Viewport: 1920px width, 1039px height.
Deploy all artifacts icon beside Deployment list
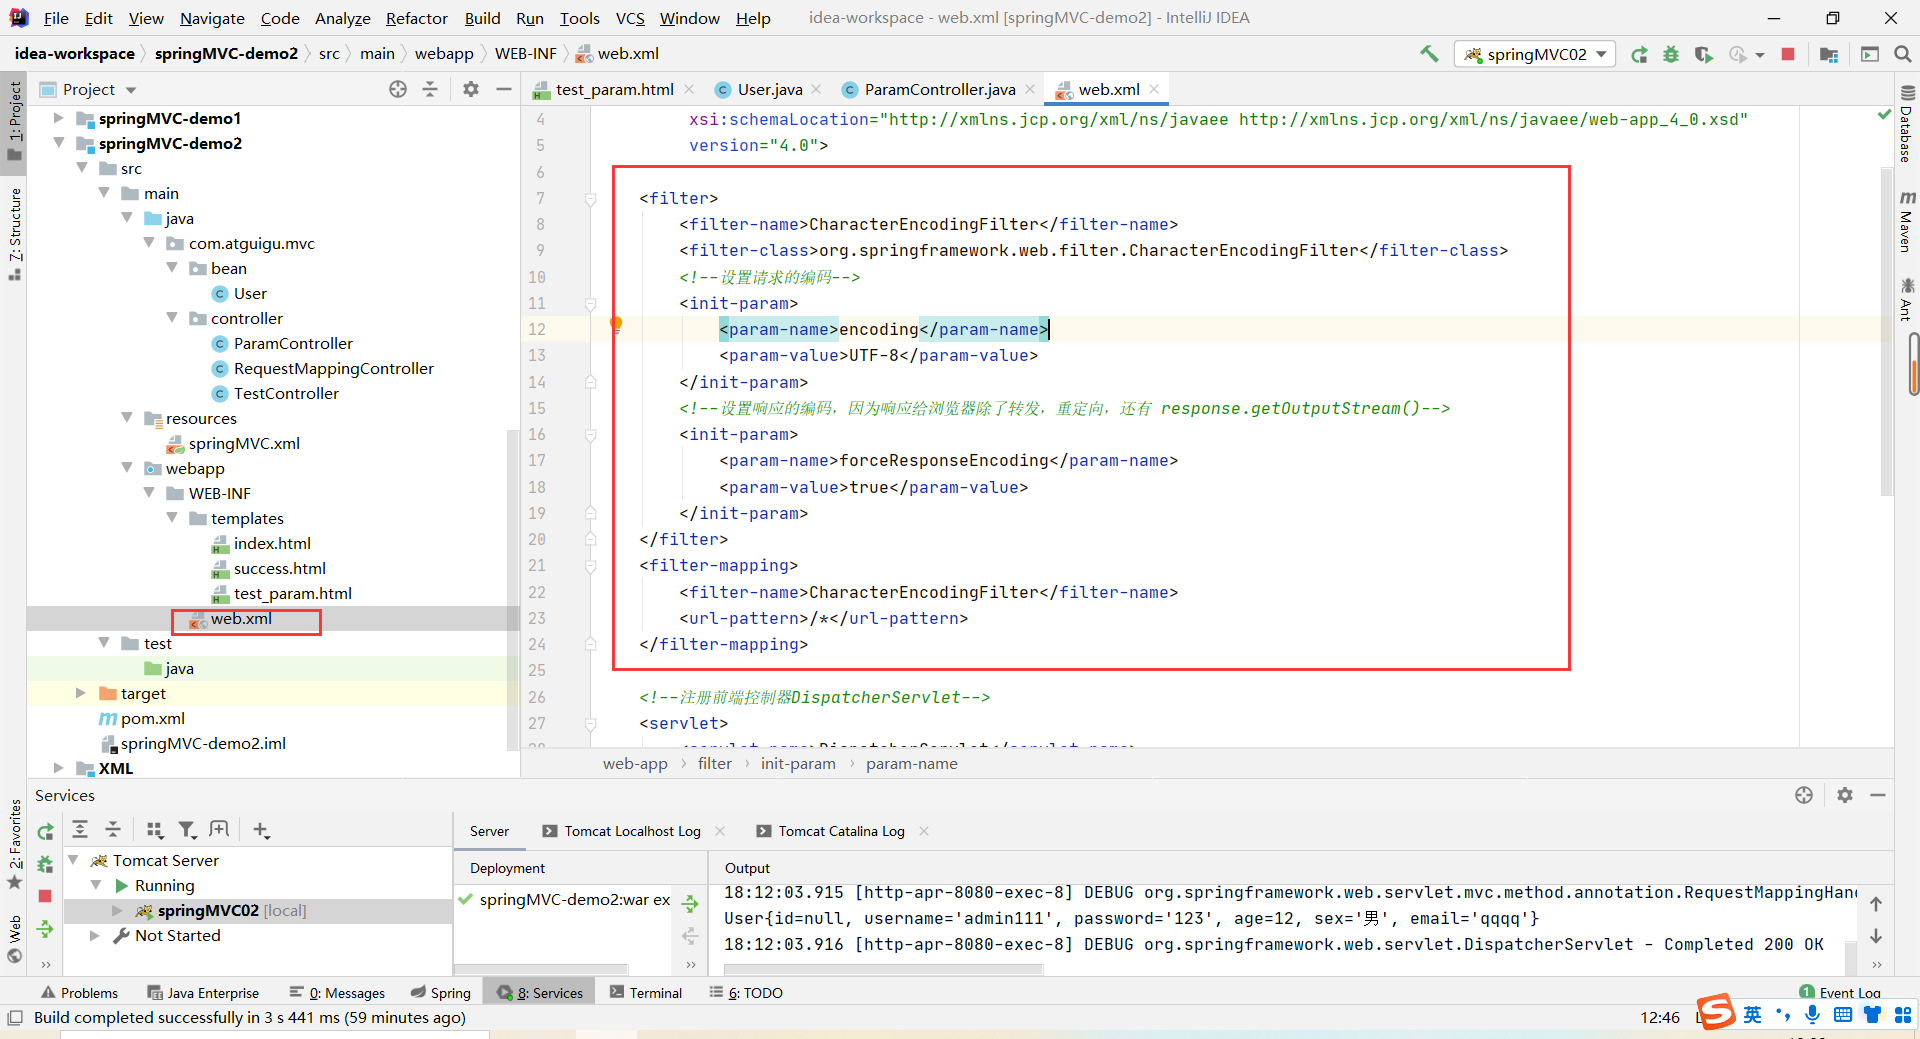click(690, 904)
